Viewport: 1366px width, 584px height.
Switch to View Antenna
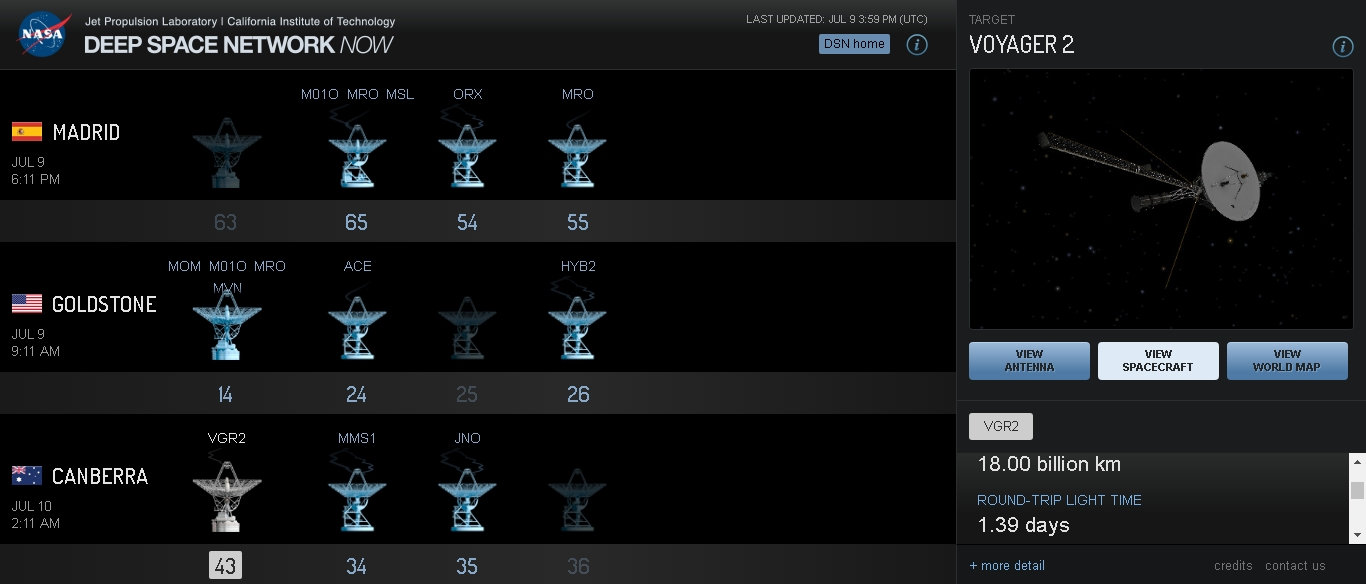click(1029, 361)
